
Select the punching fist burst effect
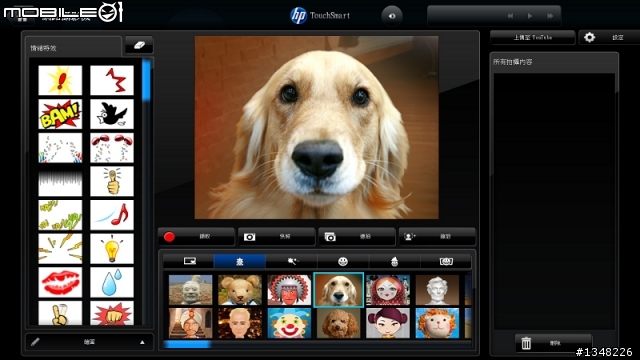coord(112,313)
